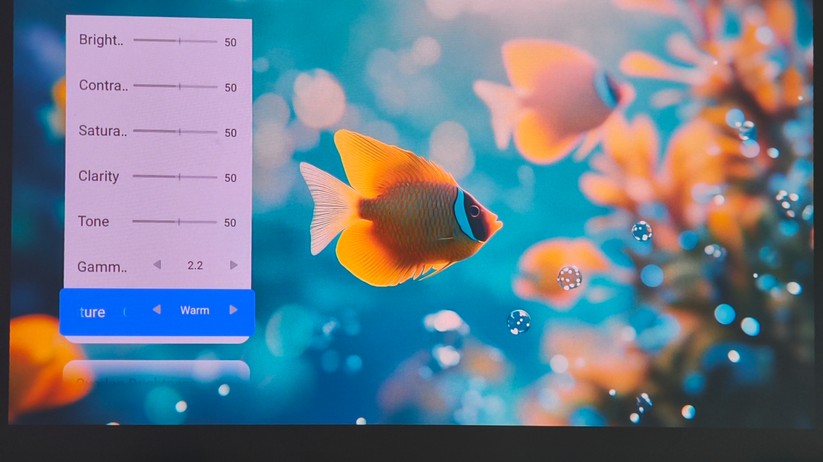Screen dimensions: 823x462
Task: Adjust the Brightness slider
Action: tap(175, 40)
